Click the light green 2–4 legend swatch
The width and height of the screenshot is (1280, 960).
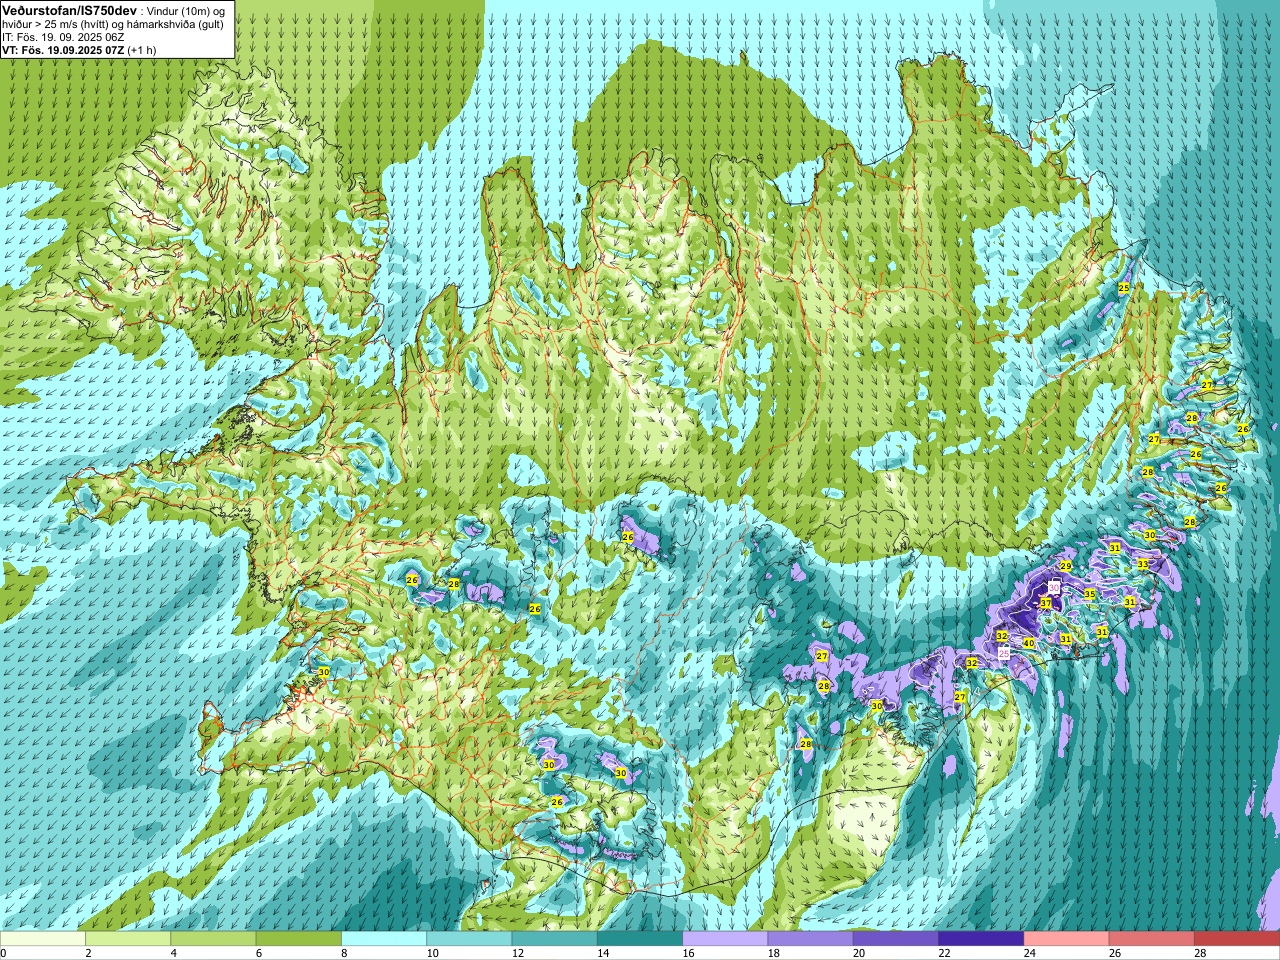point(128,939)
